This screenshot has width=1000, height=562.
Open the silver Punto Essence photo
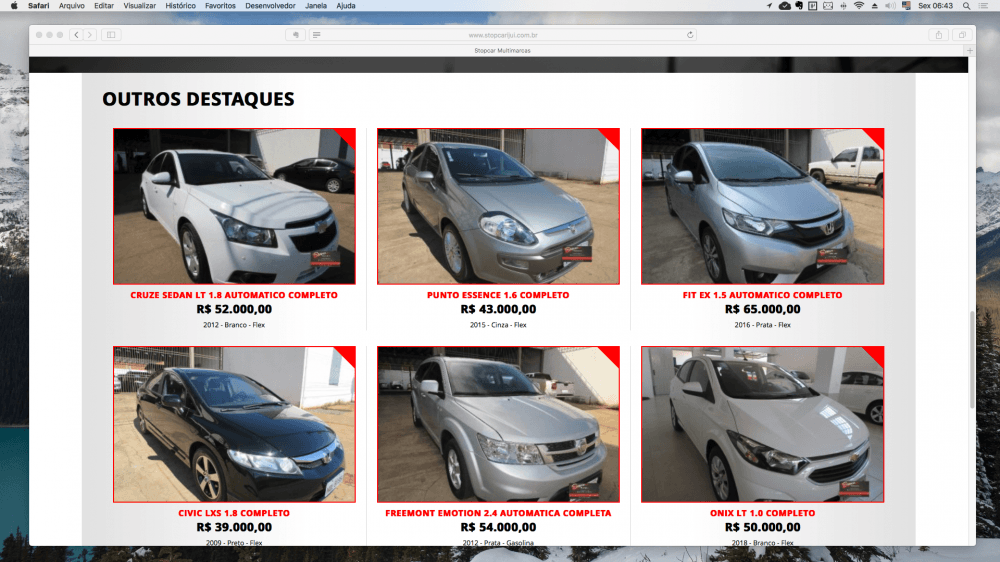[498, 206]
